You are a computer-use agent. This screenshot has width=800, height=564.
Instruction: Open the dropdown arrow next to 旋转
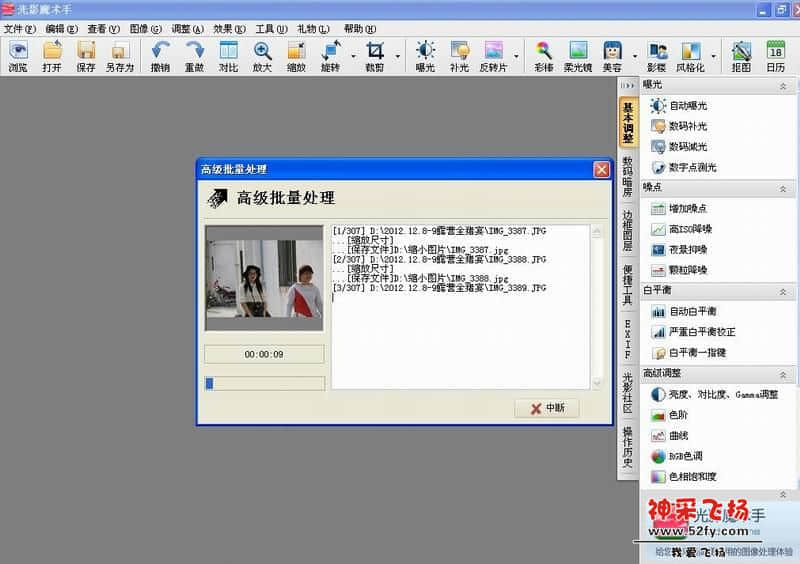354,56
